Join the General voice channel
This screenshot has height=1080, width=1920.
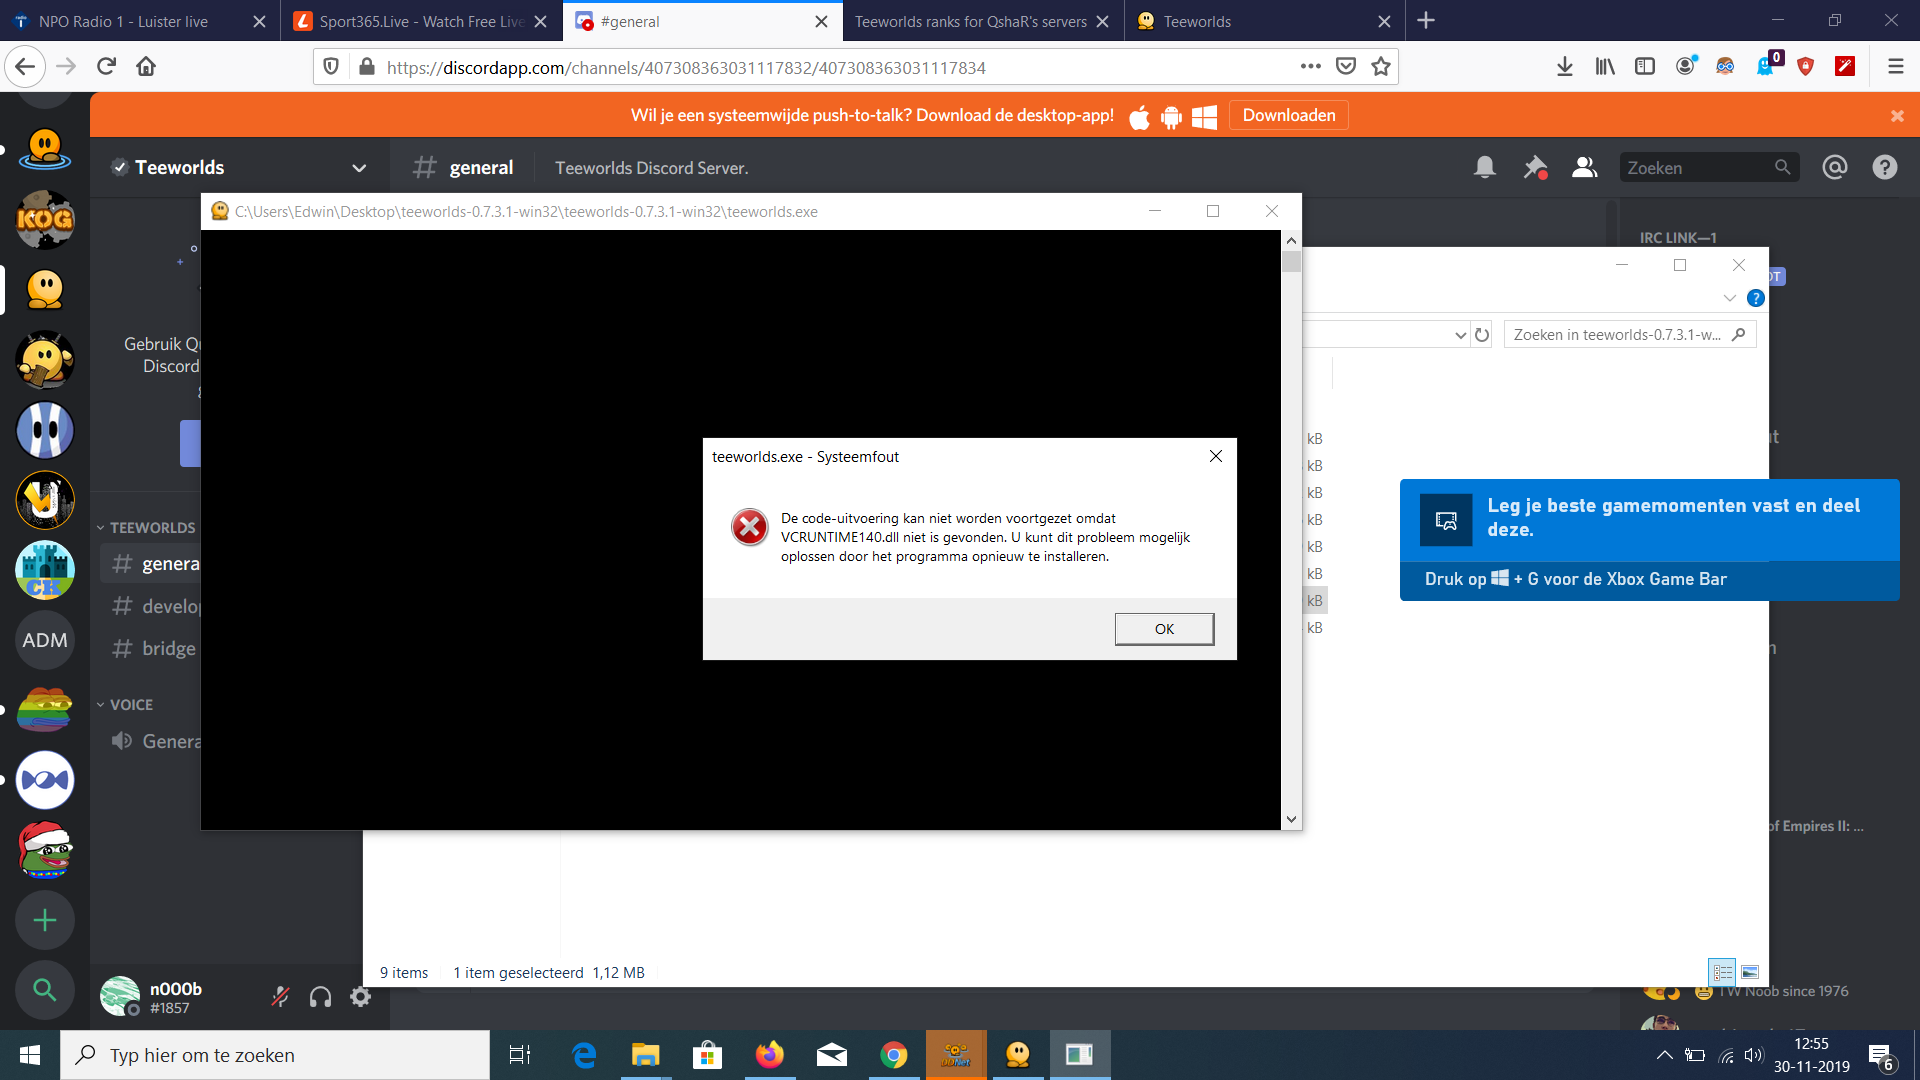click(x=155, y=741)
